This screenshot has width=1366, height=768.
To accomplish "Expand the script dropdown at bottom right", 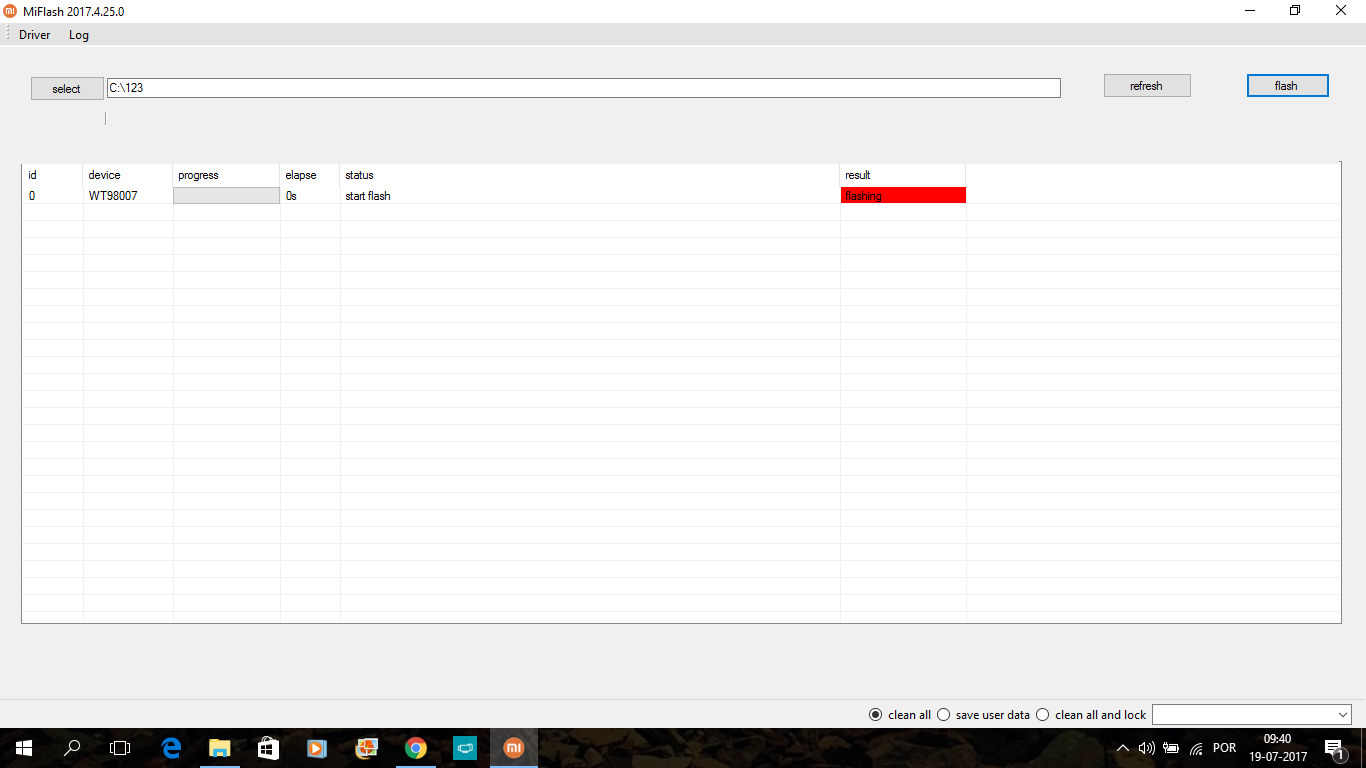I will 1342,715.
